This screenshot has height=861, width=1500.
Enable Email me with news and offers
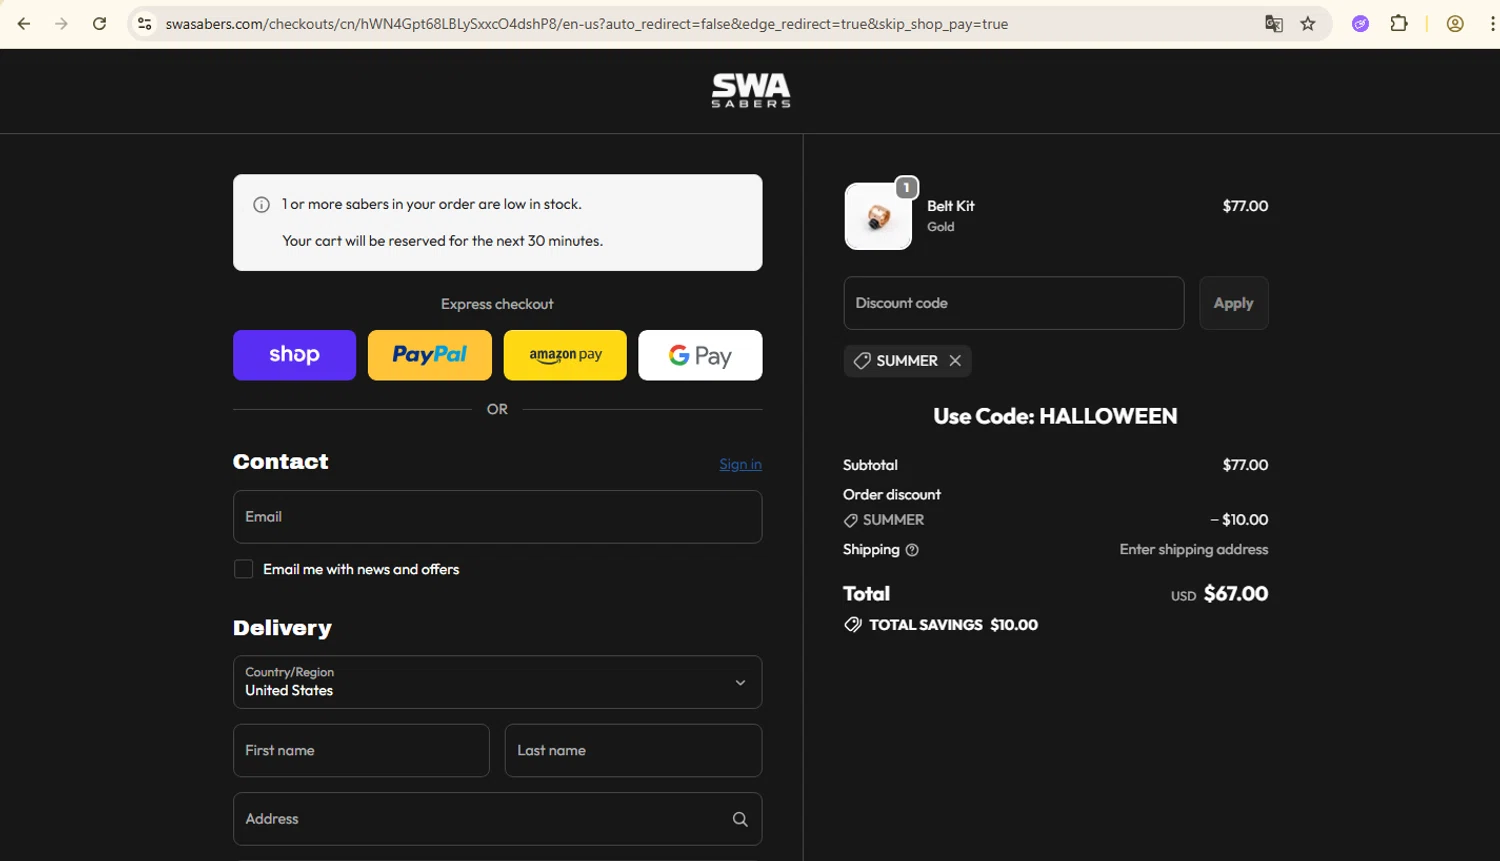243,569
